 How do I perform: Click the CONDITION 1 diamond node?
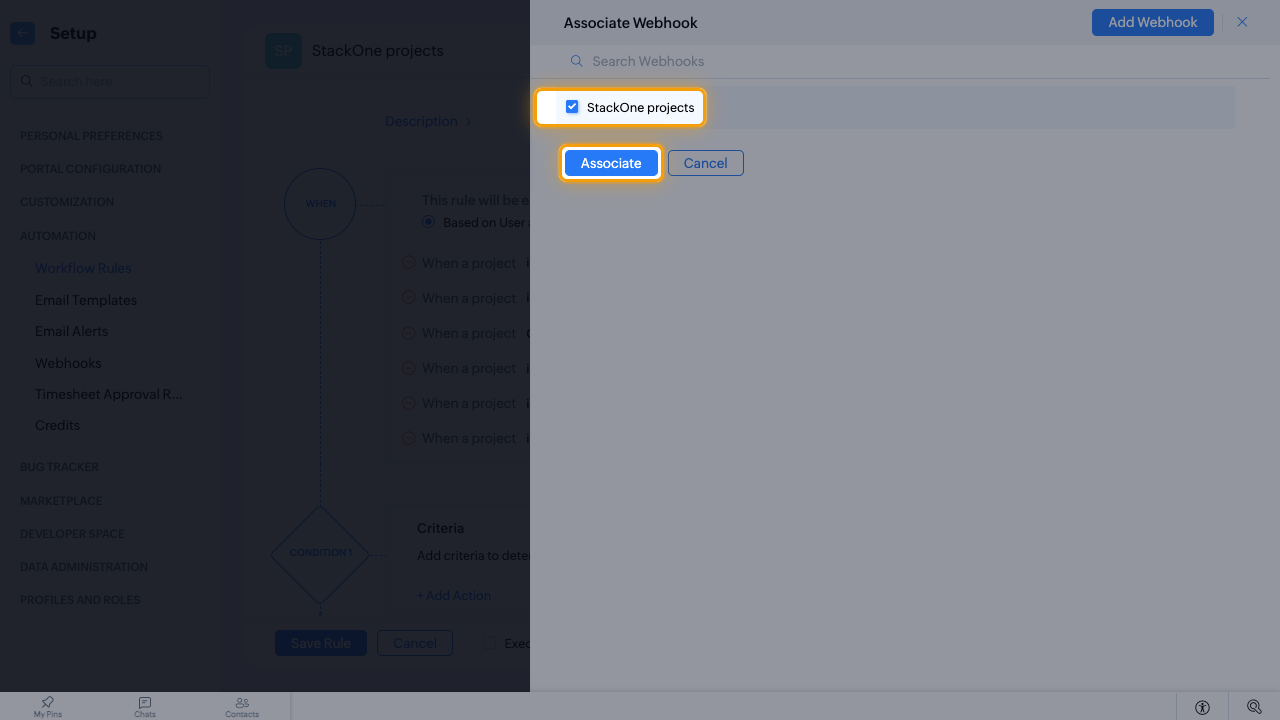pyautogui.click(x=320, y=553)
